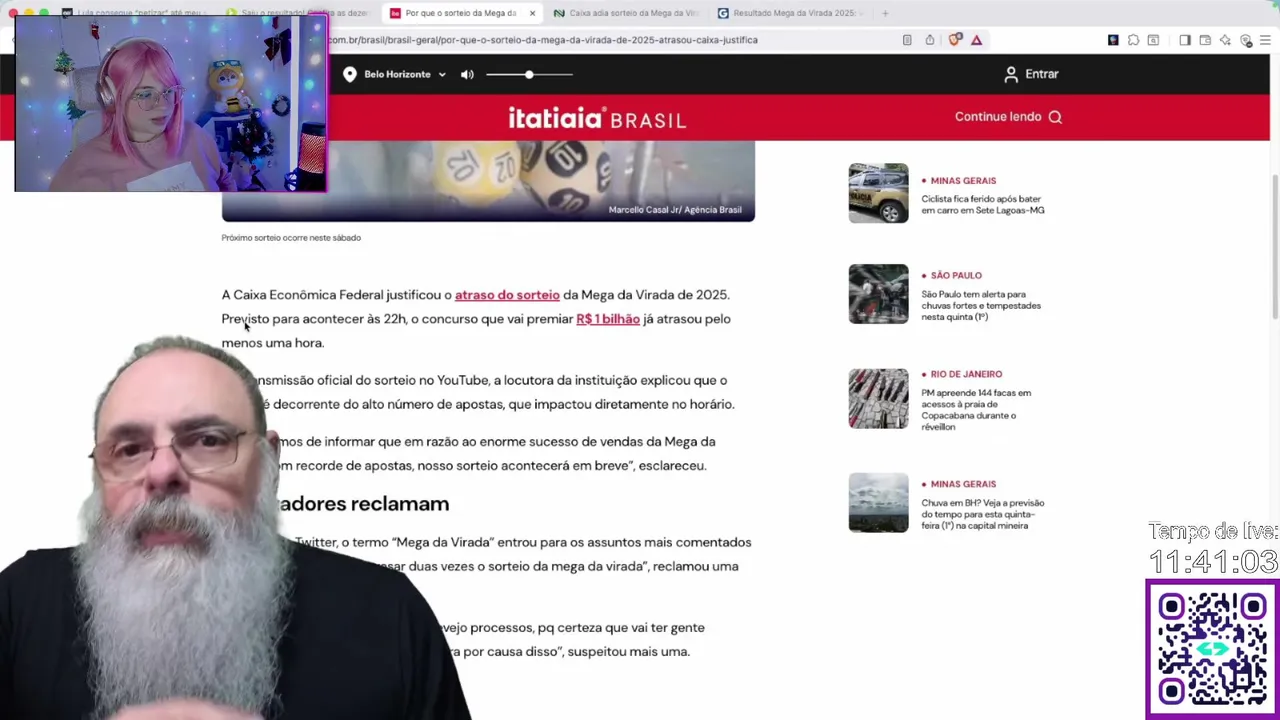
Task: Open reader mode icon in address bar
Action: [x=907, y=40]
